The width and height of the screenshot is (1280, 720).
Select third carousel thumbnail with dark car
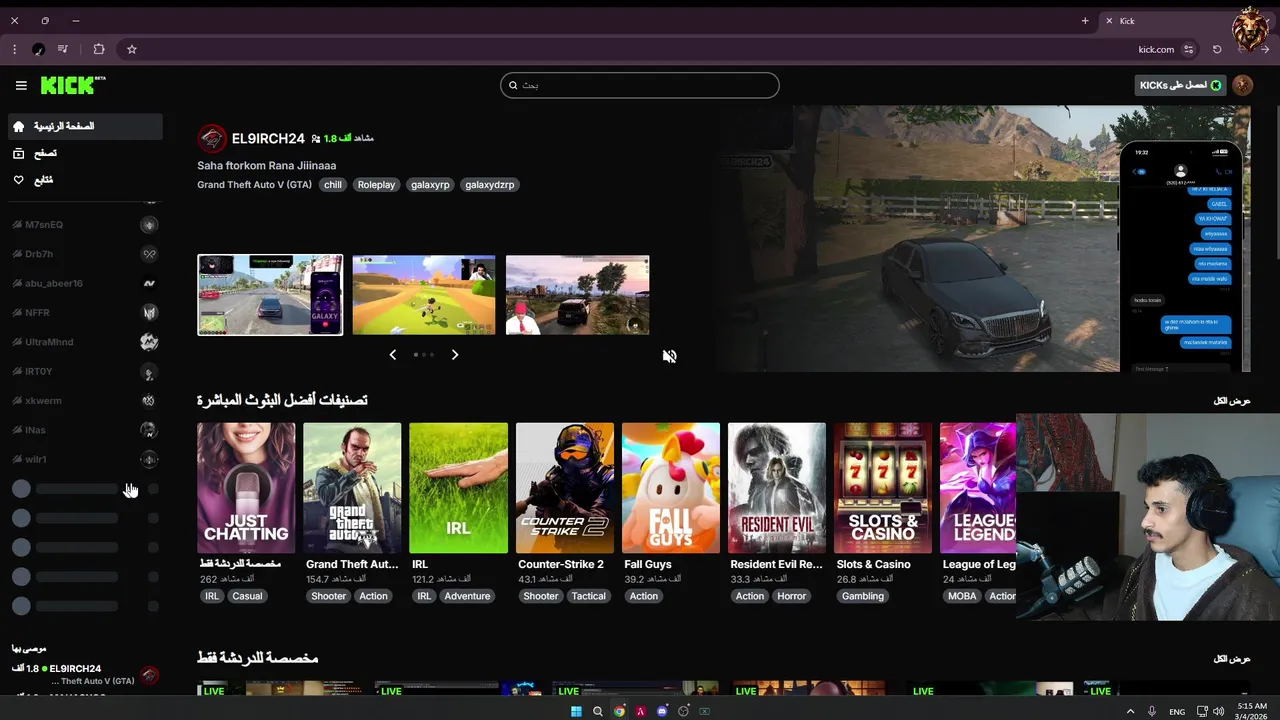[578, 295]
